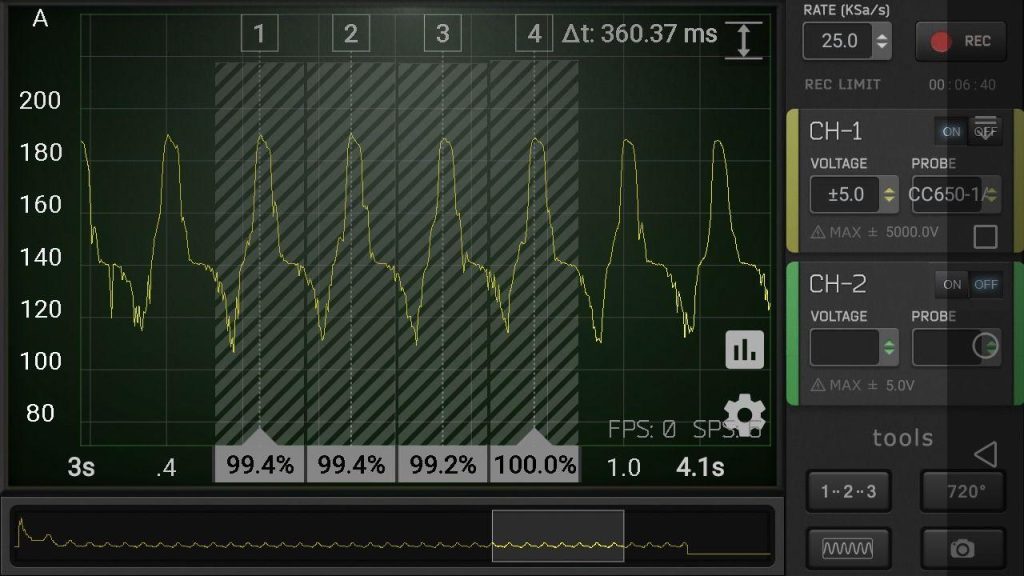
Task: Click the vertical scale fit icon
Action: pyautogui.click(x=742, y=40)
